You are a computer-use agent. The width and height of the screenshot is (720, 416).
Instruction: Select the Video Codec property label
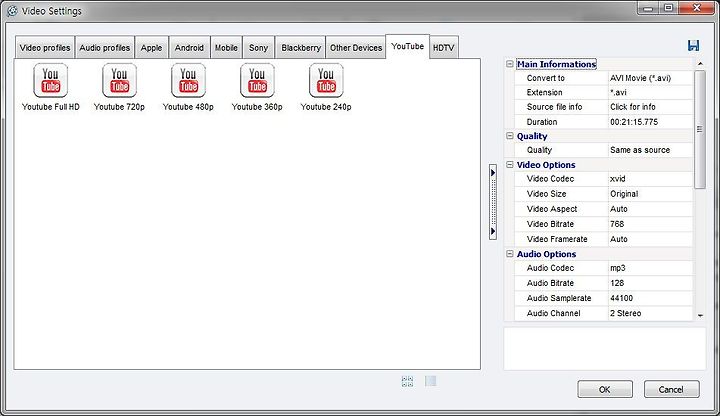(550, 179)
